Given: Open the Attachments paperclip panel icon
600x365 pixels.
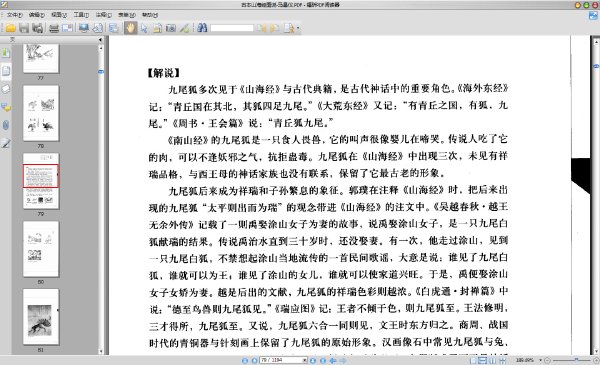Looking at the screenshot, I should tap(6, 125).
